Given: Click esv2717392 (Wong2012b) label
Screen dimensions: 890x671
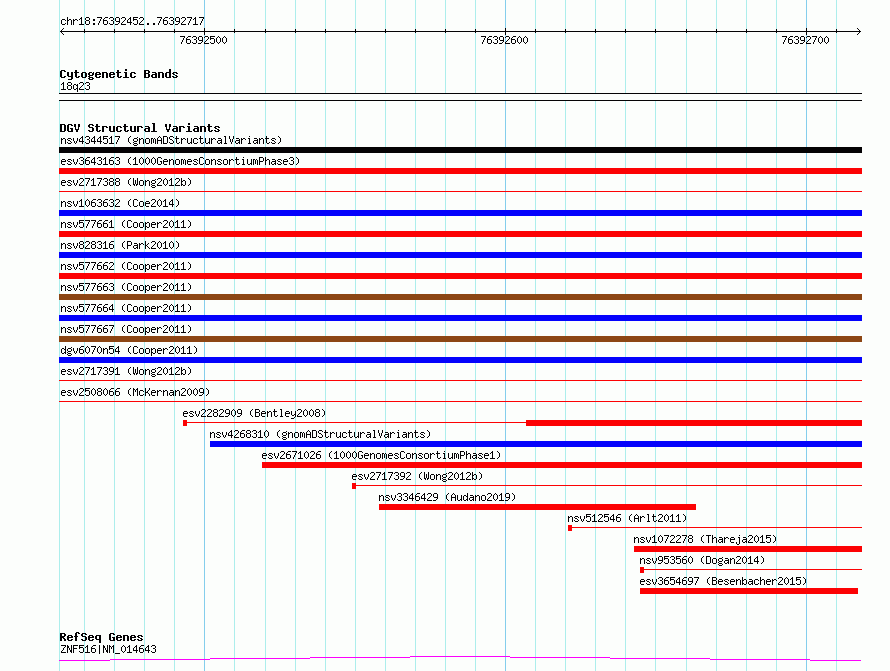Looking at the screenshot, I should pos(417,476).
